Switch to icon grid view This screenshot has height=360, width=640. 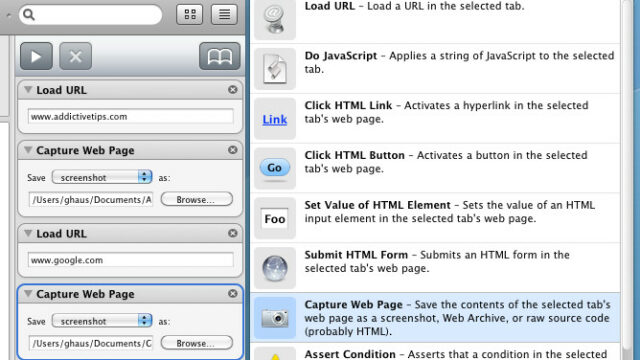point(189,15)
